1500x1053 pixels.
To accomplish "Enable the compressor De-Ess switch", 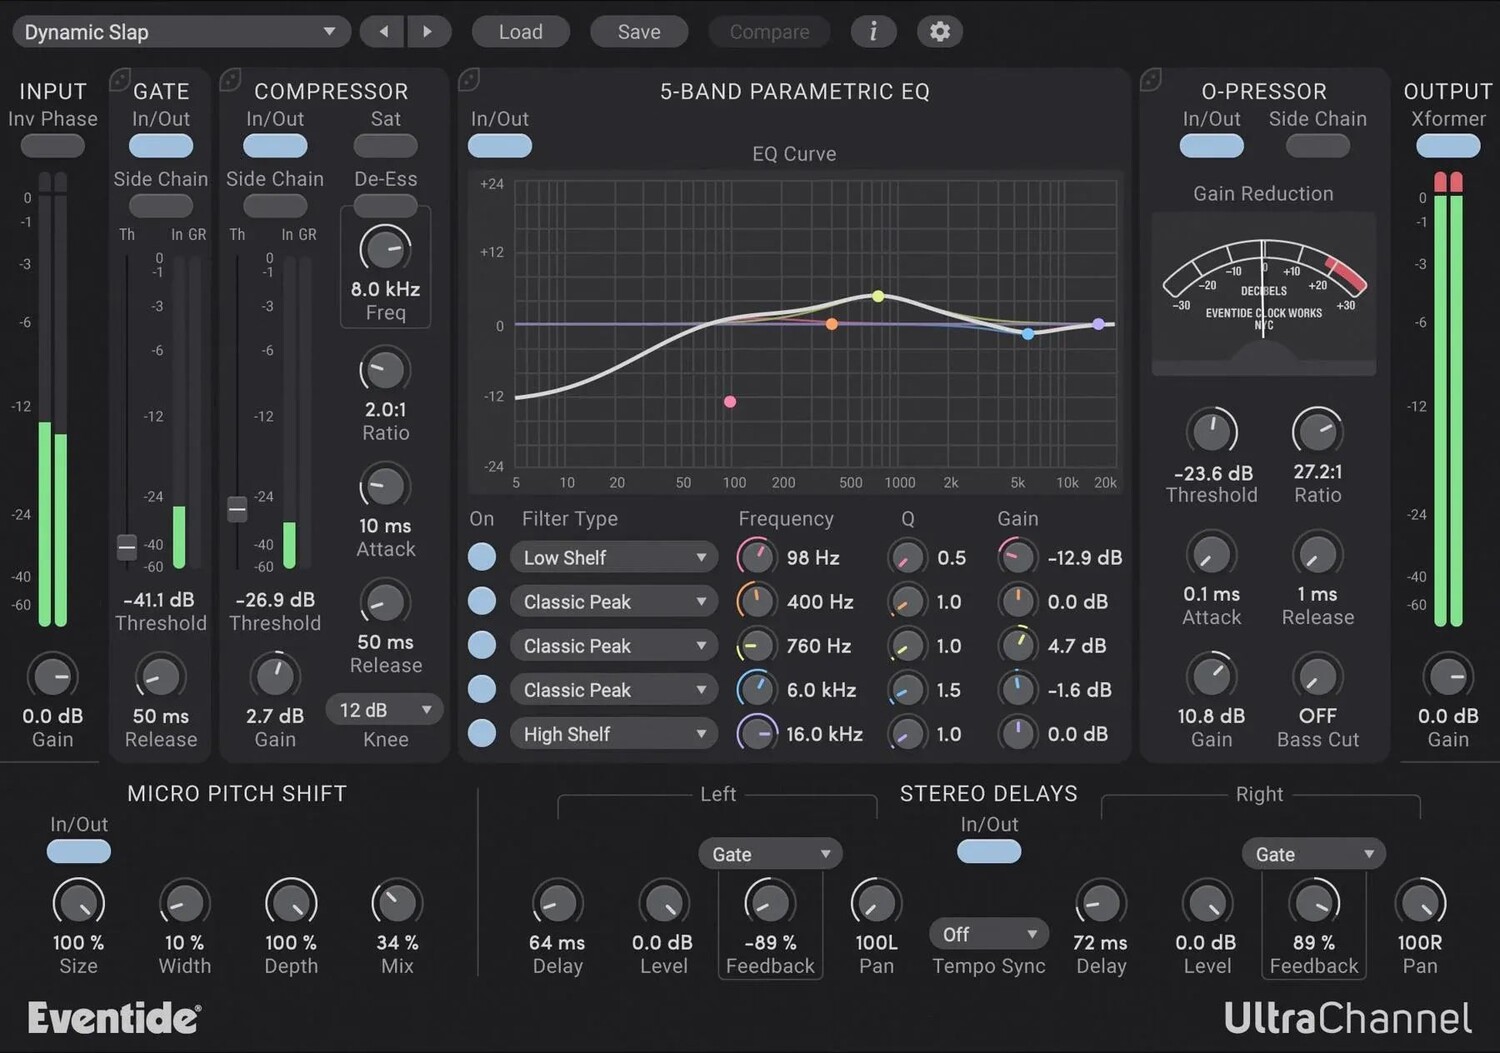I will coord(385,206).
